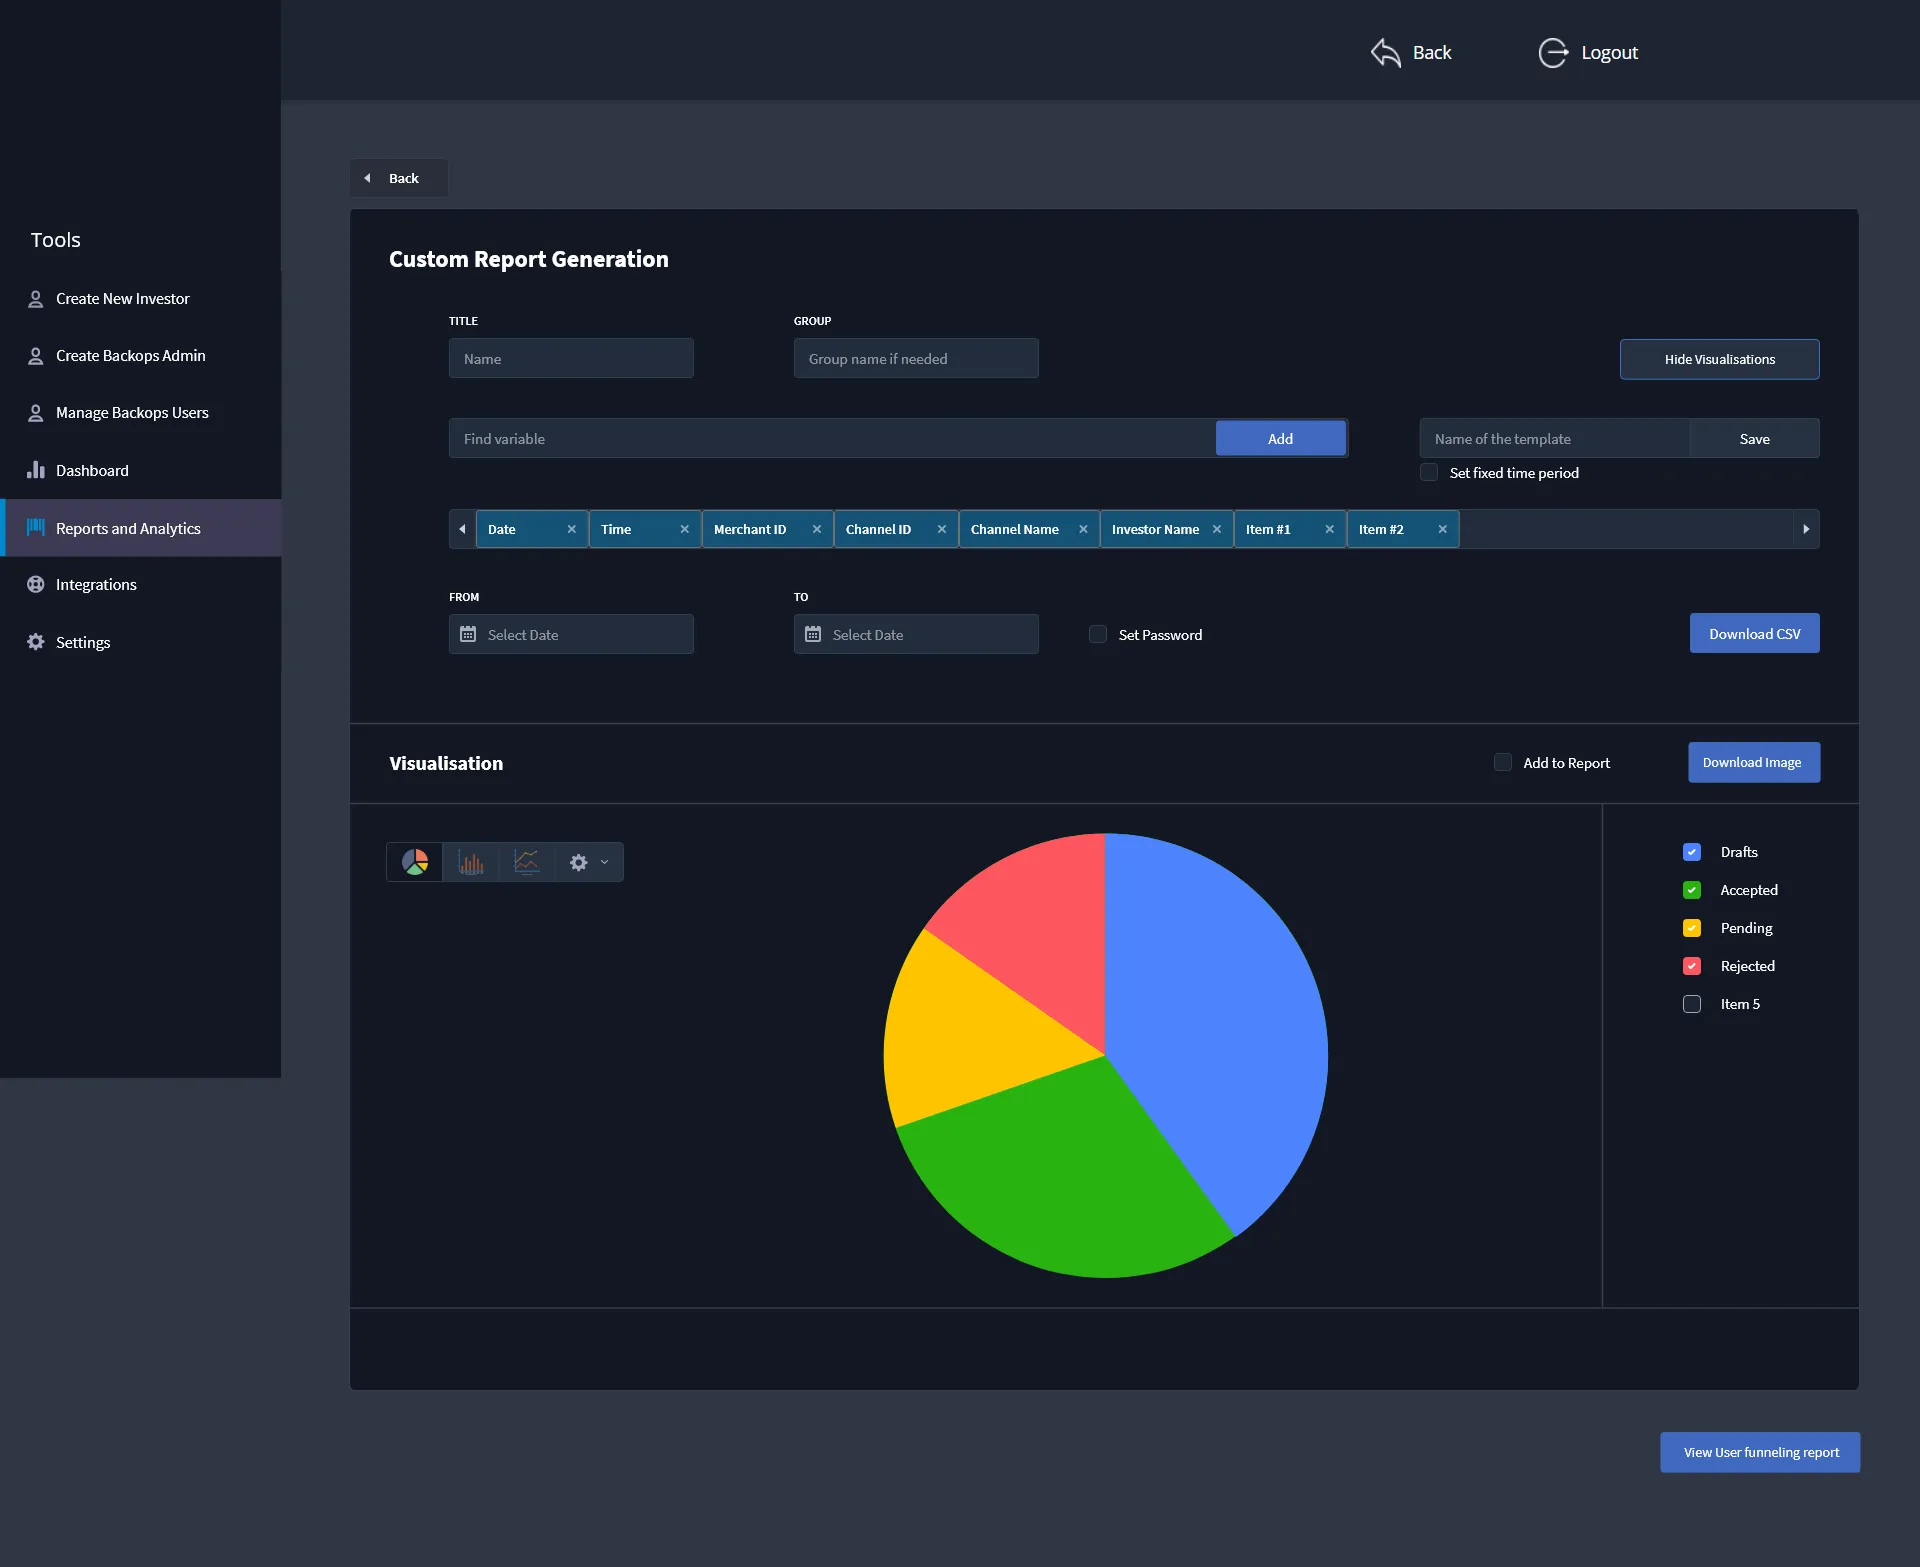Viewport: 1920px width, 1567px height.
Task: Open Integrations in the sidebar
Action: (x=96, y=585)
